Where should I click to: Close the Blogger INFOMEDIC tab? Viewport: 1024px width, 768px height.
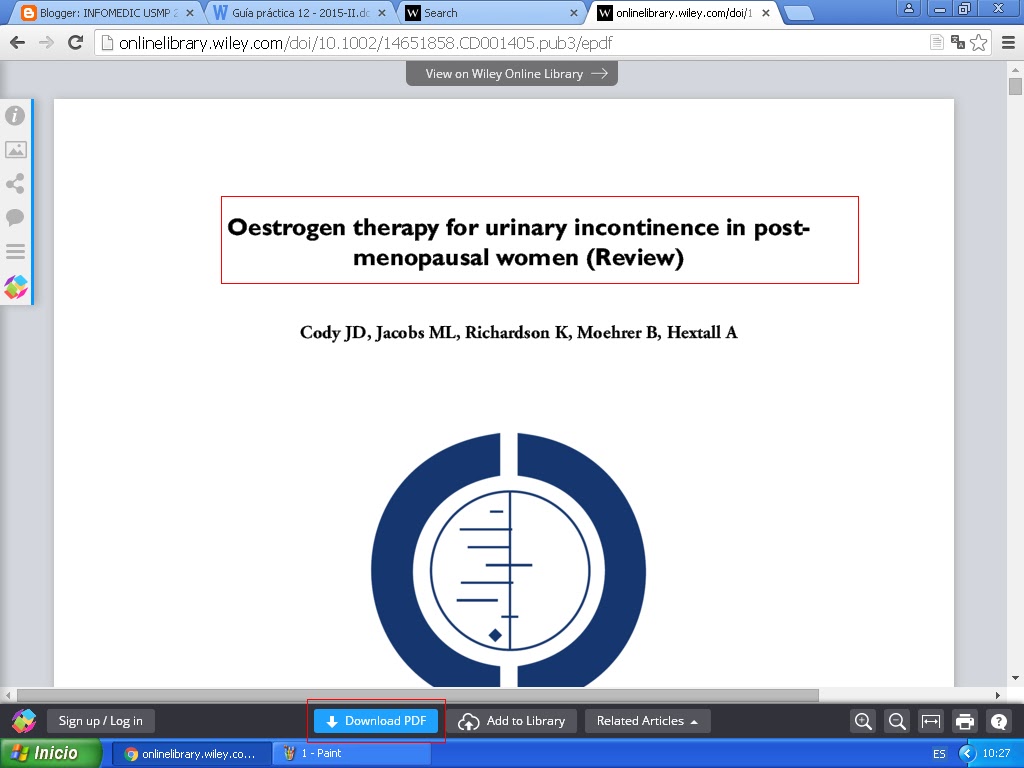click(x=189, y=13)
